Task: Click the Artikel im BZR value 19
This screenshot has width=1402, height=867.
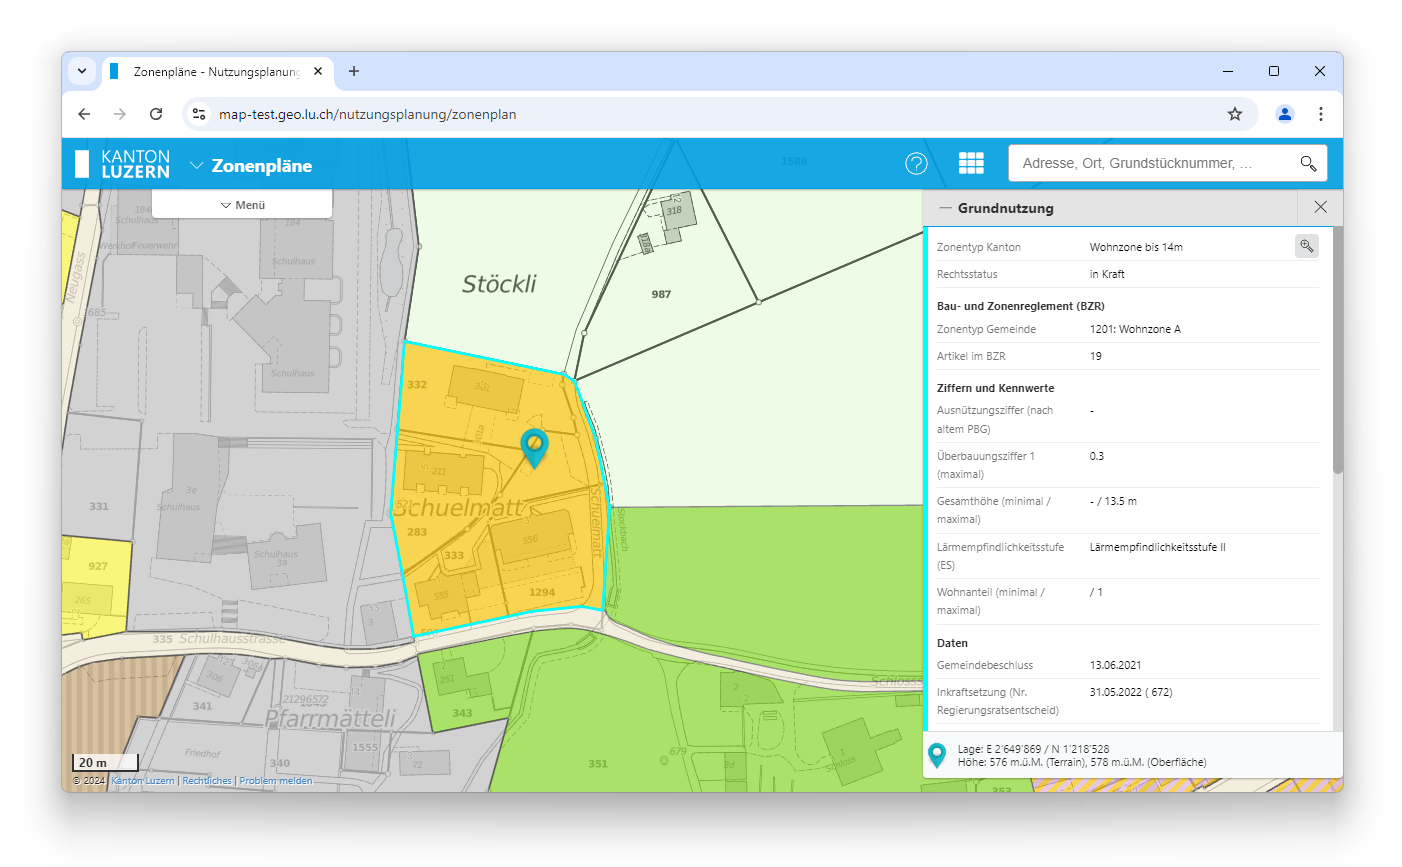Action: (1095, 356)
